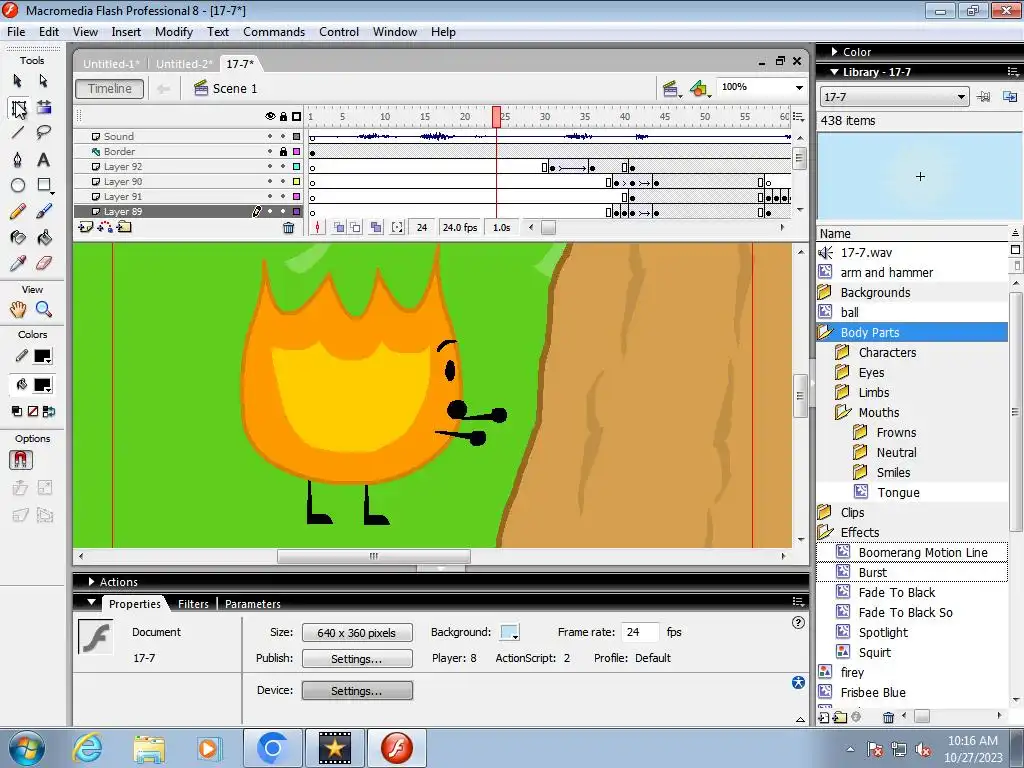This screenshot has height=768, width=1024.
Task: Show or hide all layers eye
Action: (270, 116)
